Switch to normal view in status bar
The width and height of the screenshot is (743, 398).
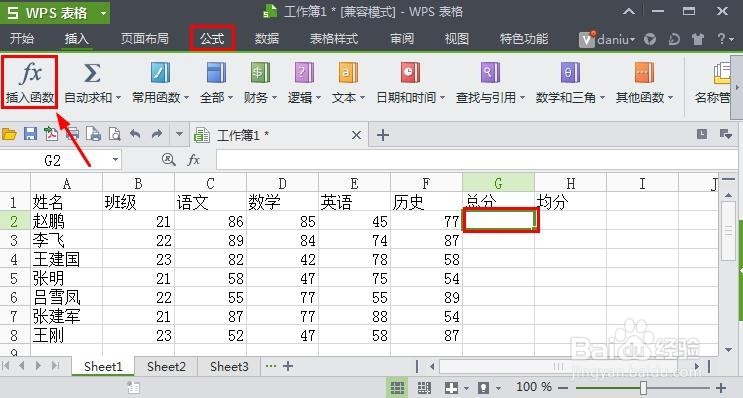click(397, 388)
